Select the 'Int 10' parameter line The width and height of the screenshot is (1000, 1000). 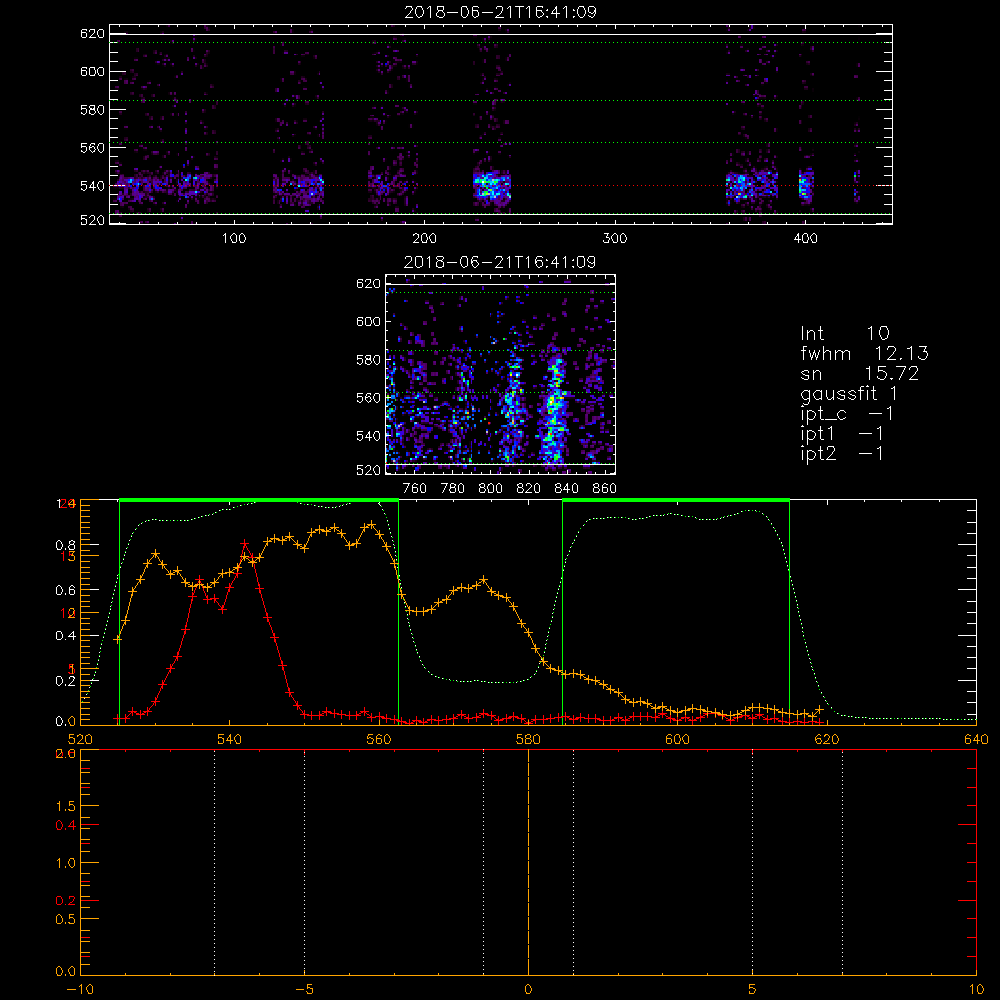tap(844, 333)
